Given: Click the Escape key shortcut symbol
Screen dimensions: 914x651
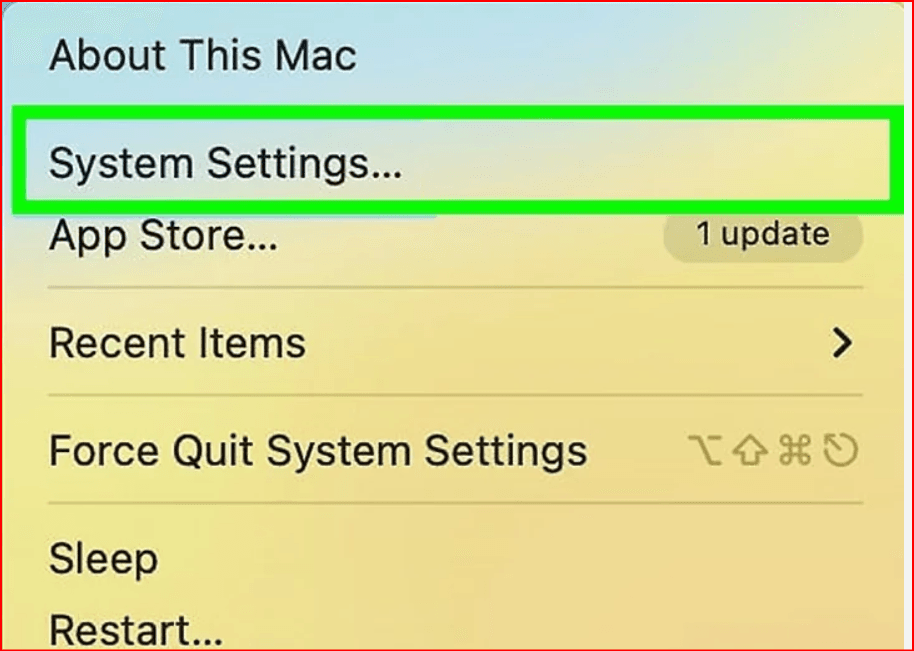Looking at the screenshot, I should [842, 452].
